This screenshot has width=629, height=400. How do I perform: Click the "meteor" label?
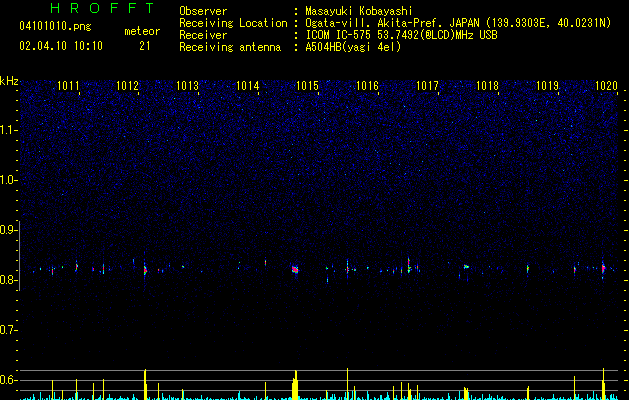tap(142, 31)
